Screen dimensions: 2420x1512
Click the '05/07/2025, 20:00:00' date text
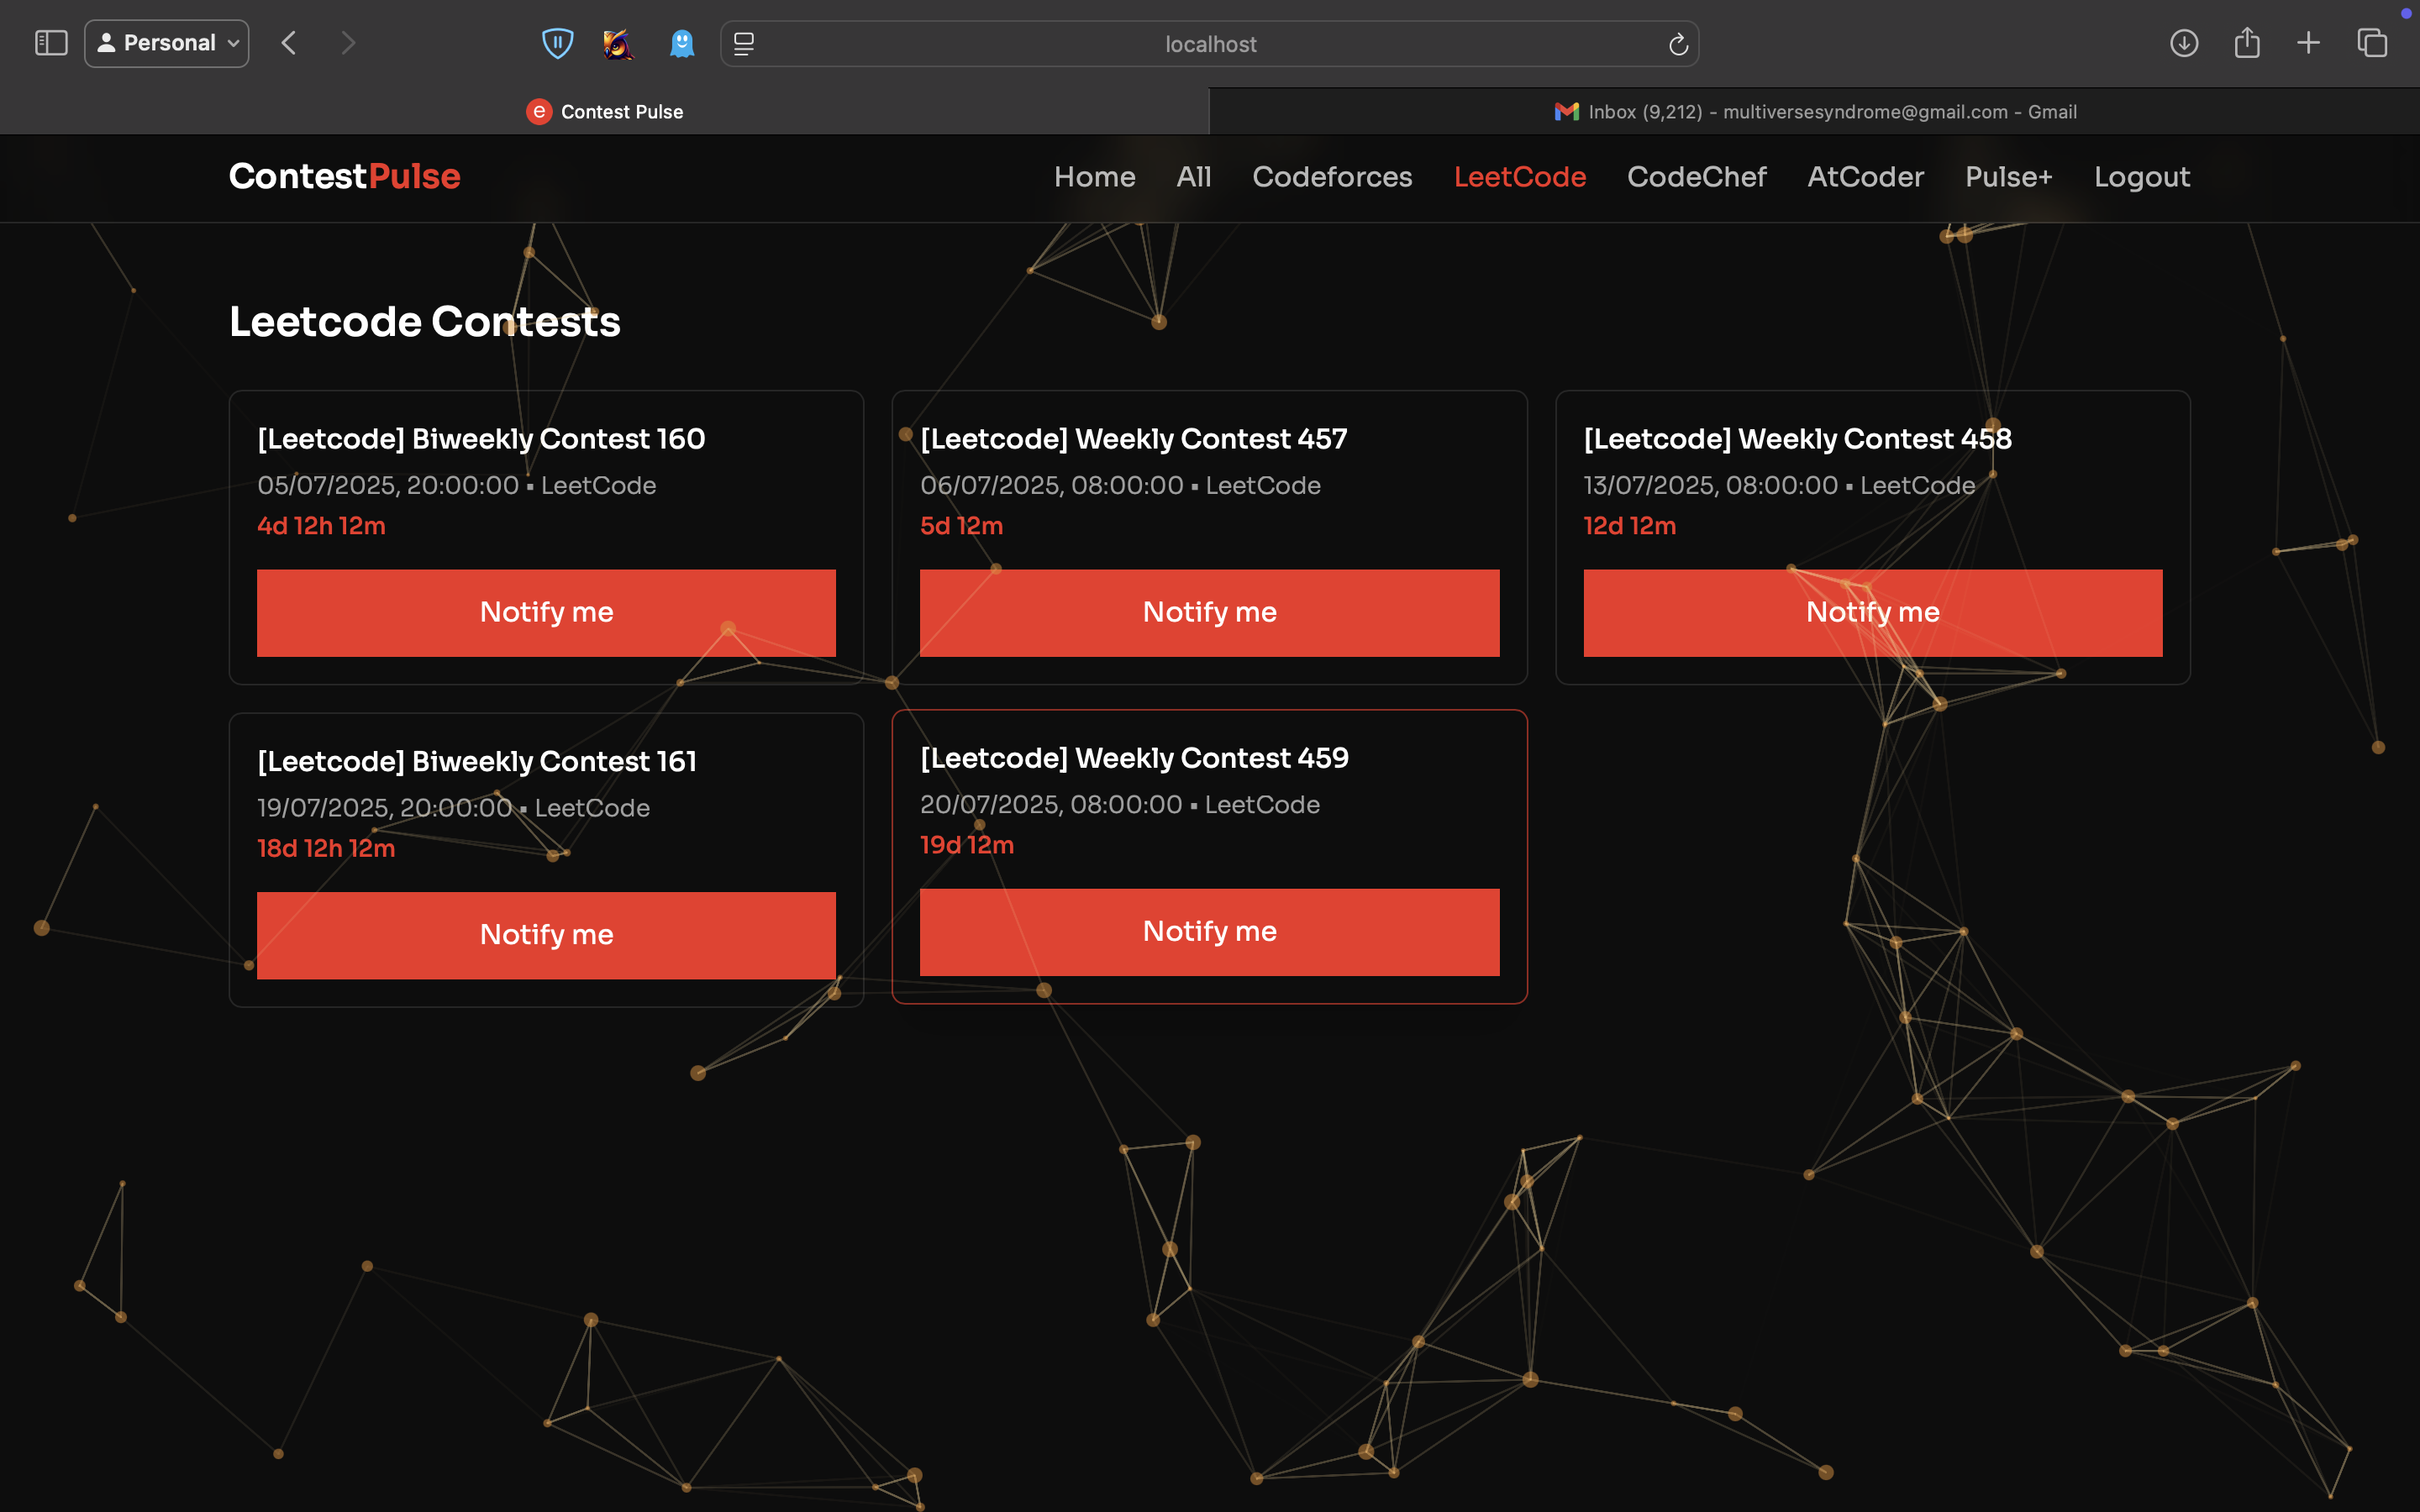(x=388, y=486)
